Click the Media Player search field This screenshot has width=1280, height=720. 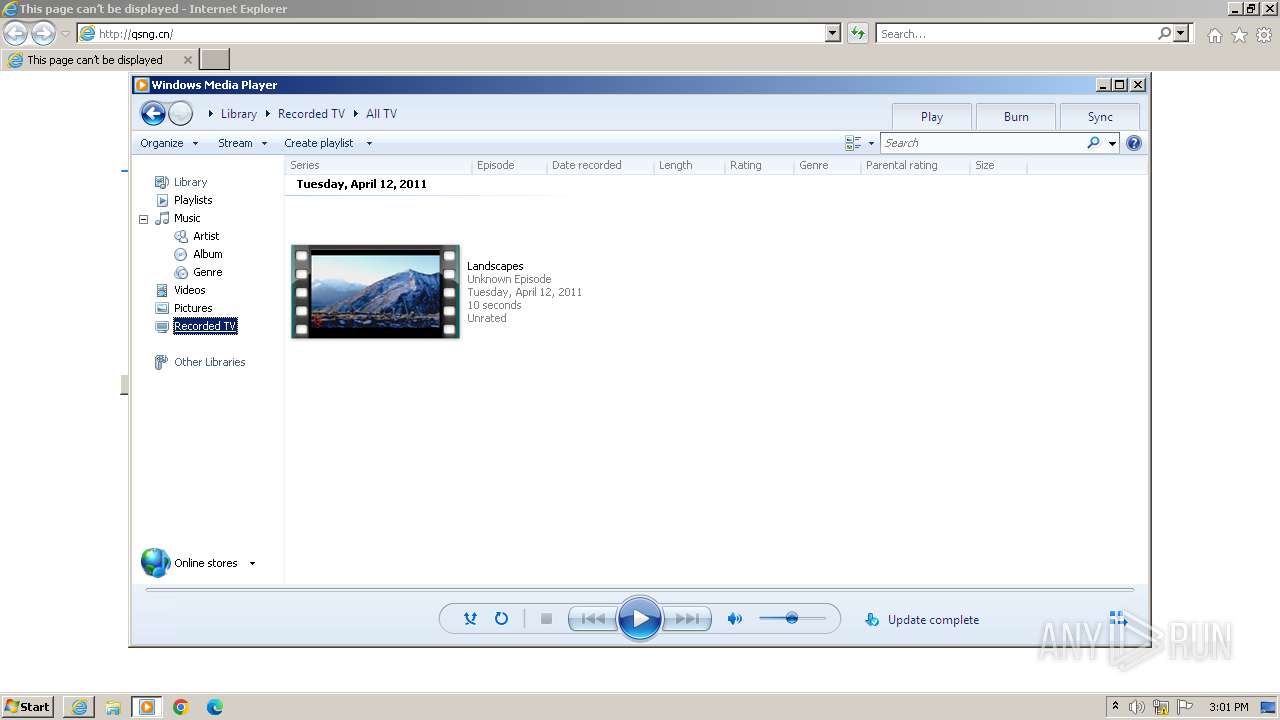[985, 143]
